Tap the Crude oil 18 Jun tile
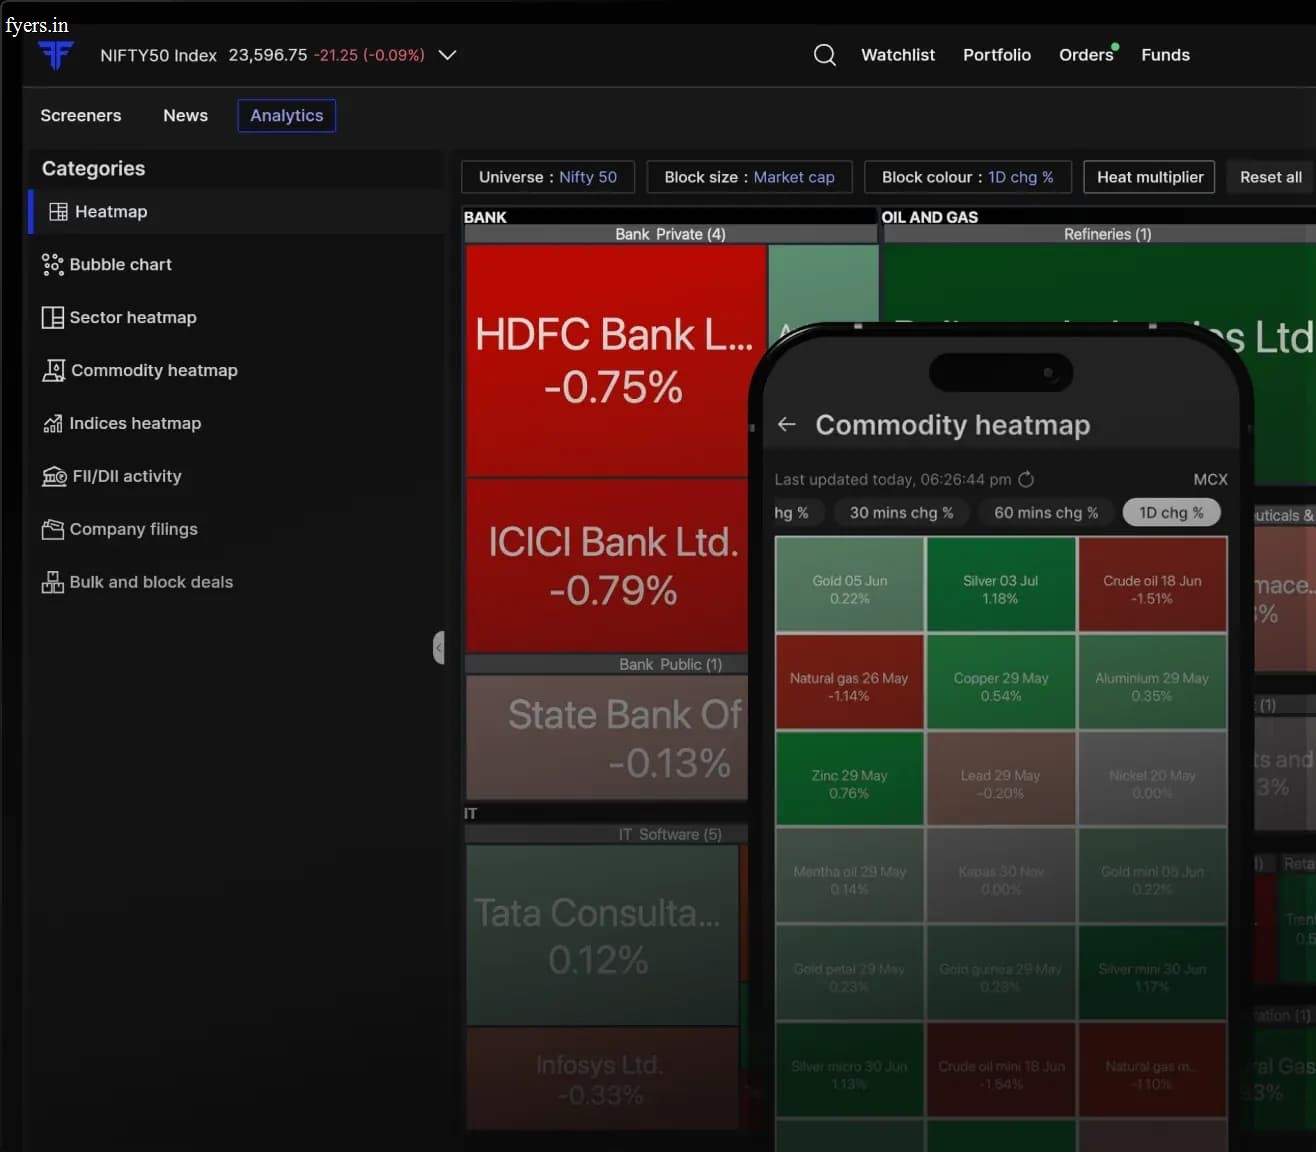The image size is (1316, 1152). tap(1152, 585)
